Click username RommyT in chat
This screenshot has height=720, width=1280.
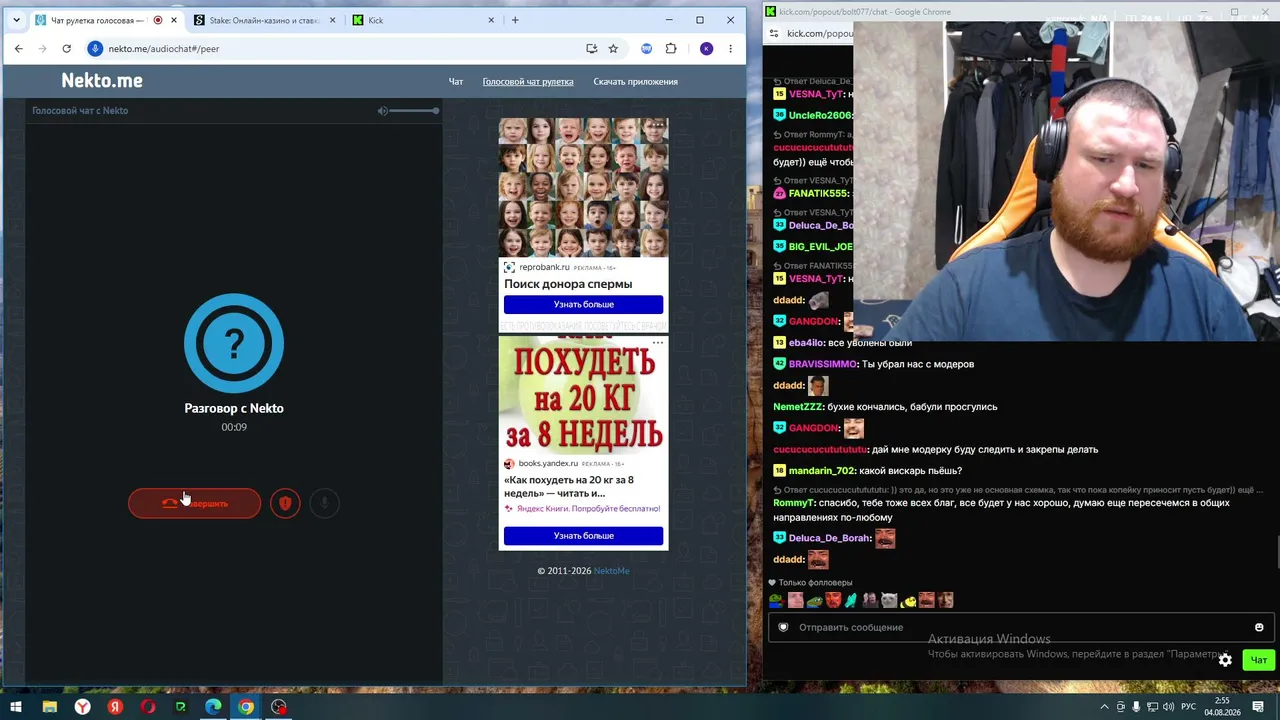pyautogui.click(x=794, y=503)
